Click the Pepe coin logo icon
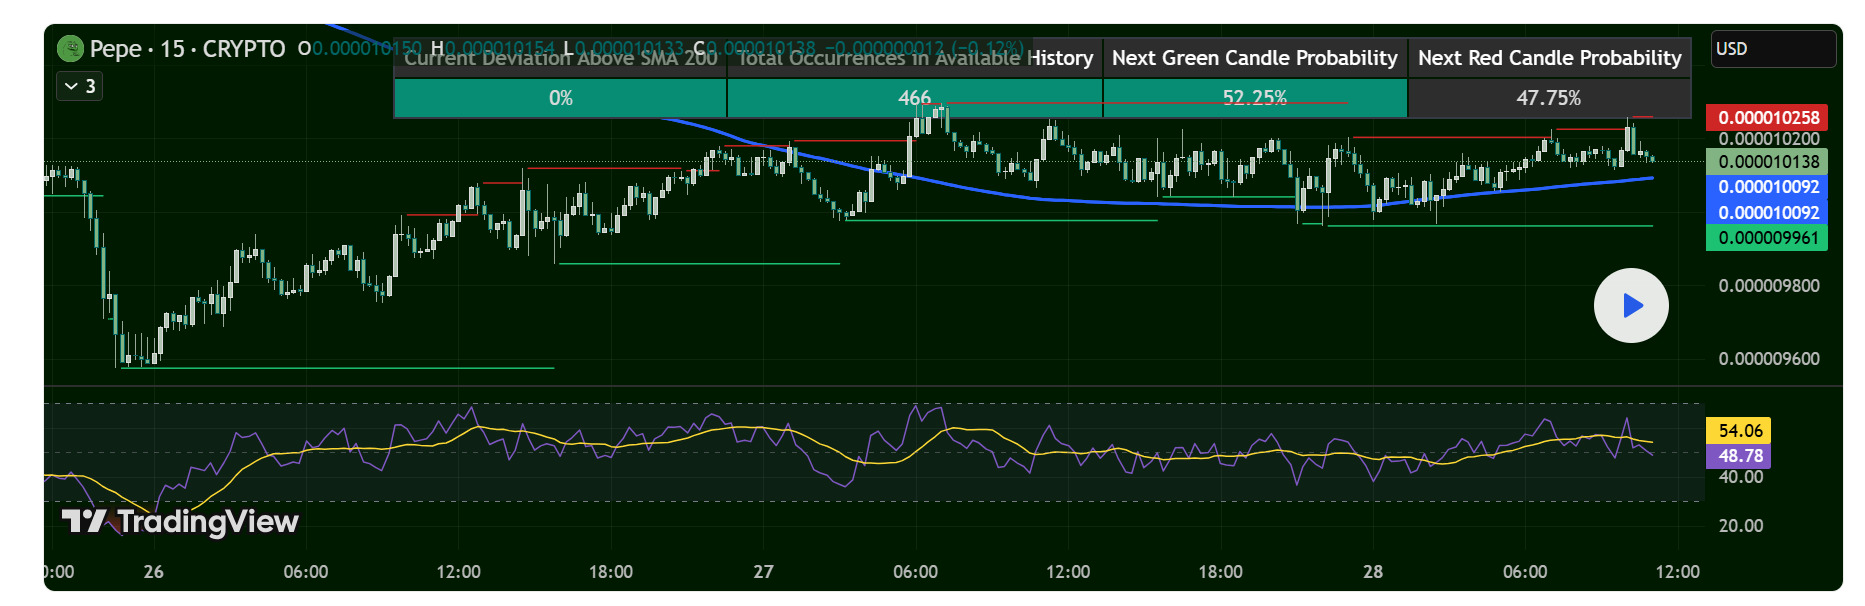This screenshot has width=1865, height=606. coord(70,48)
